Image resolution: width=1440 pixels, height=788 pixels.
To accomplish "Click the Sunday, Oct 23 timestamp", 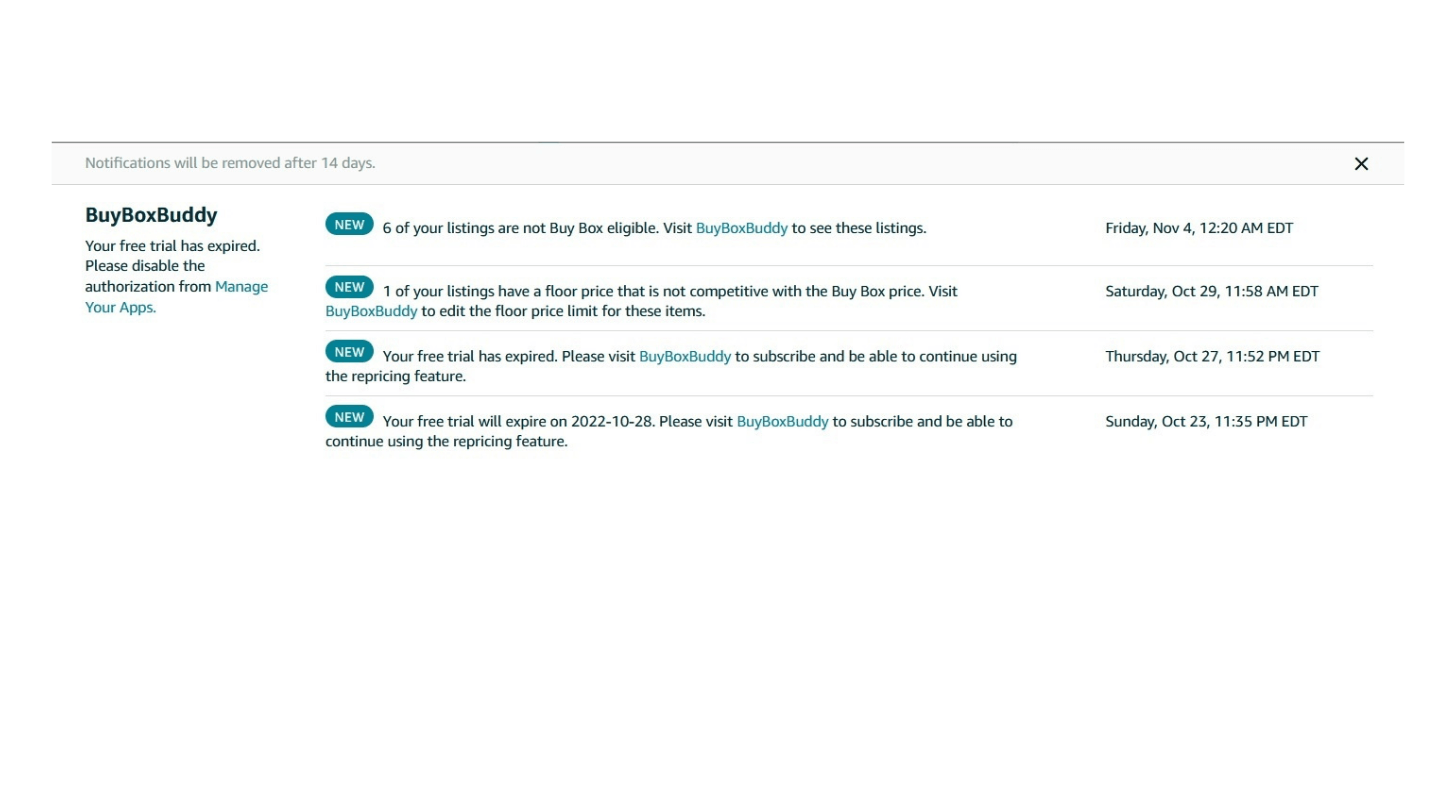I will tap(1206, 421).
